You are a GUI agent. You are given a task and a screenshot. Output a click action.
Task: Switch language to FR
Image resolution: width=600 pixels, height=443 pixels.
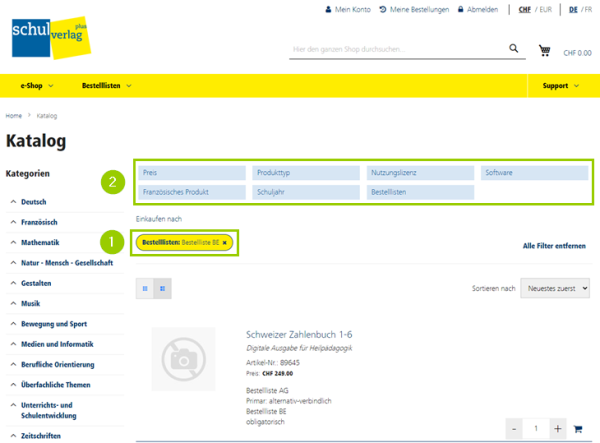(588, 10)
